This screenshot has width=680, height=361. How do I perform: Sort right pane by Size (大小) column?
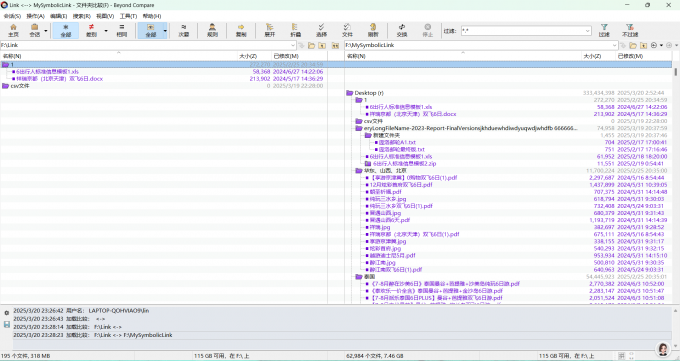pyautogui.click(x=598, y=56)
